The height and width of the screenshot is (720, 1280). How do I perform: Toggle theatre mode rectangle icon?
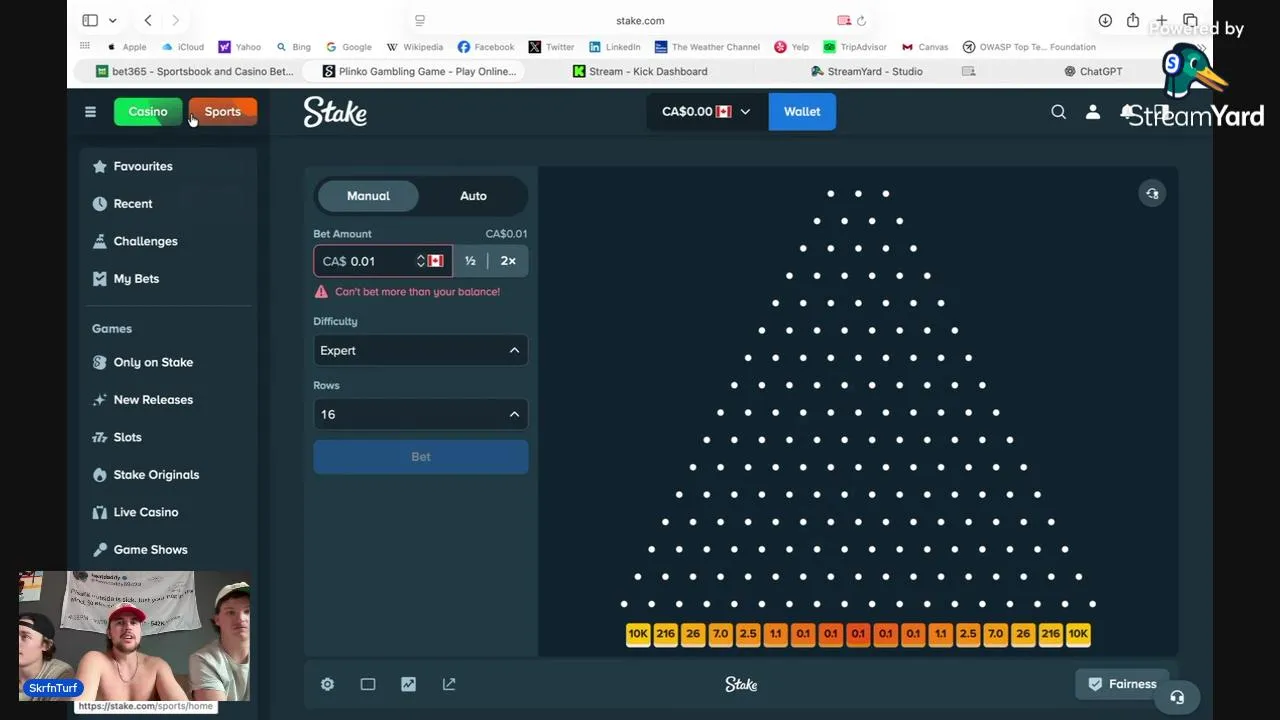[368, 684]
